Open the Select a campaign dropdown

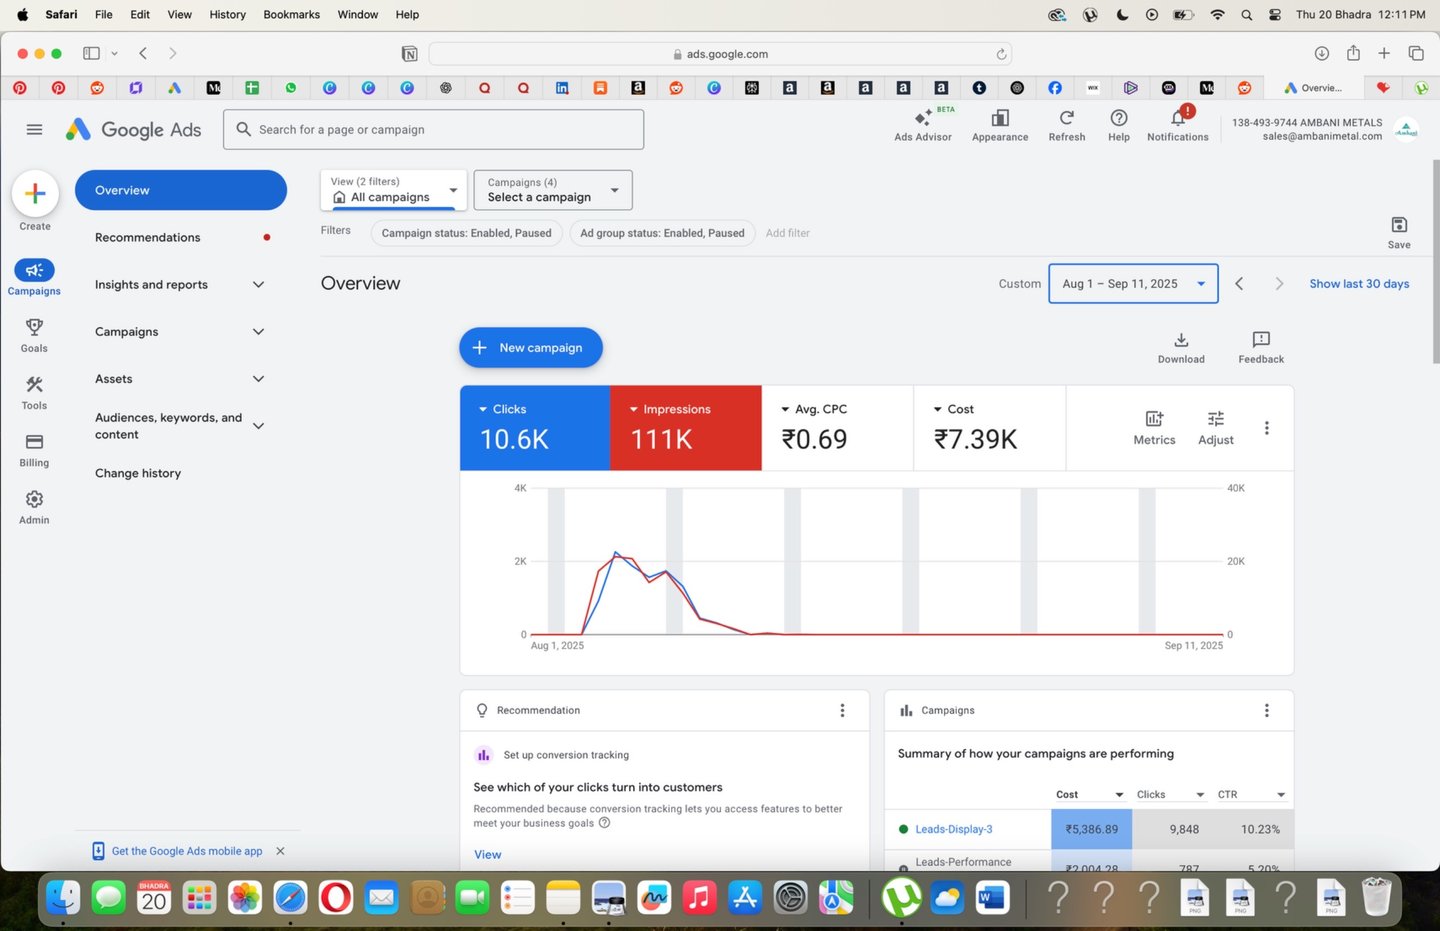click(551, 190)
